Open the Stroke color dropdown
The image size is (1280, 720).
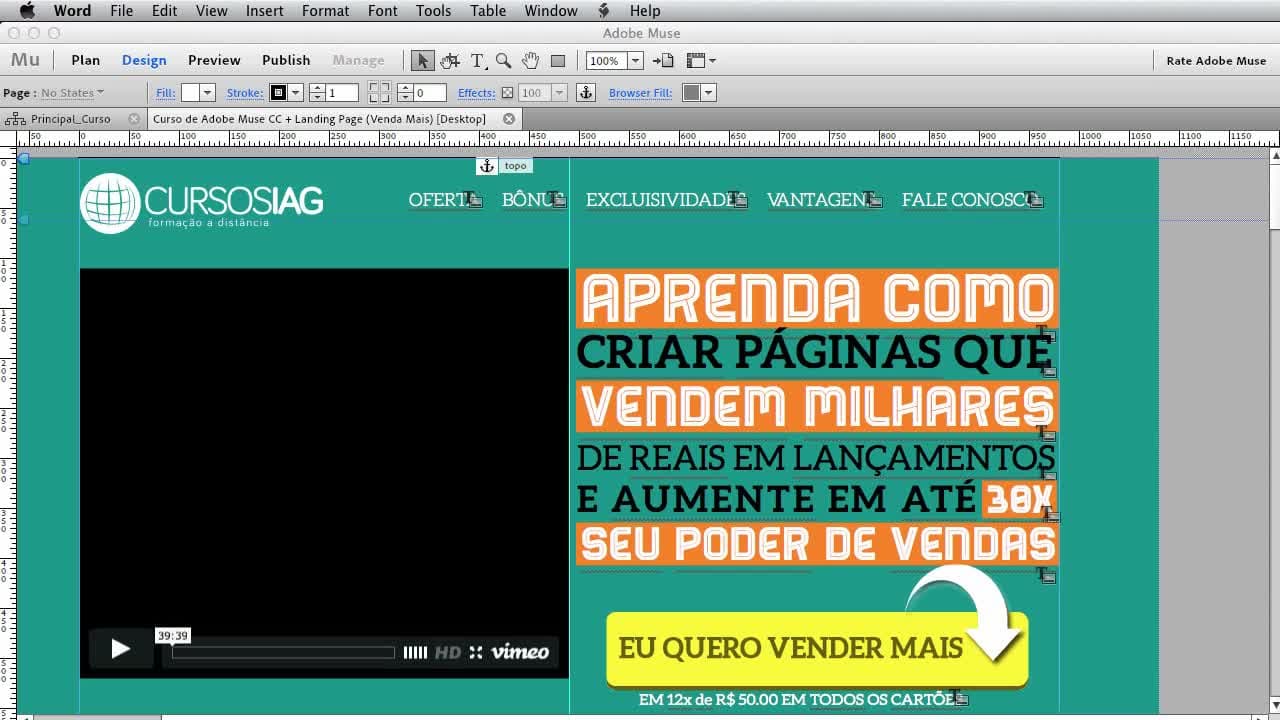296,93
